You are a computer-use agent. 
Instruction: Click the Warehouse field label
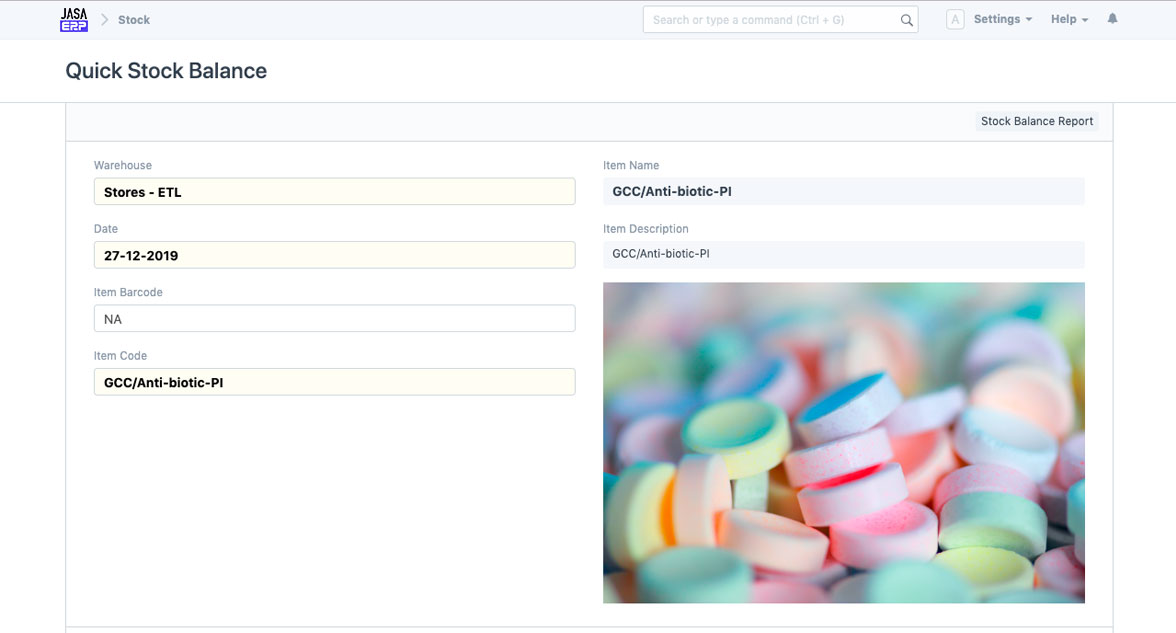(123, 165)
